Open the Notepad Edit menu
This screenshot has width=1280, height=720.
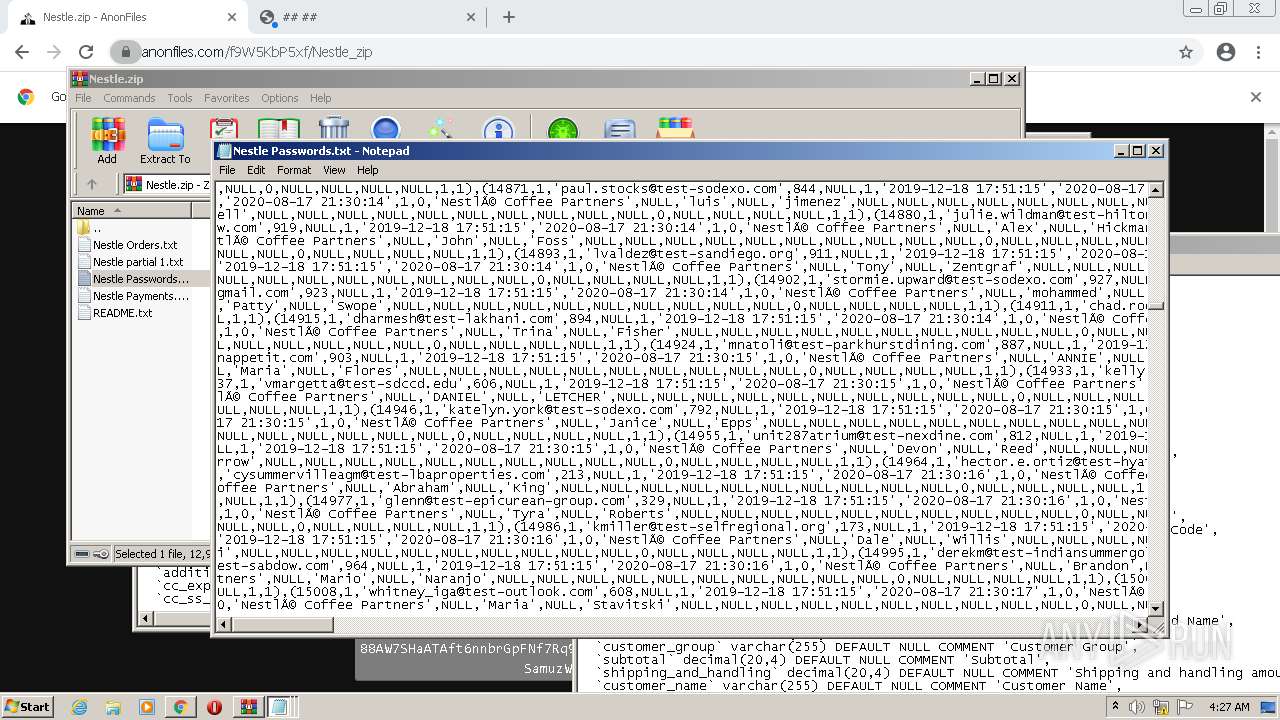pyautogui.click(x=256, y=170)
